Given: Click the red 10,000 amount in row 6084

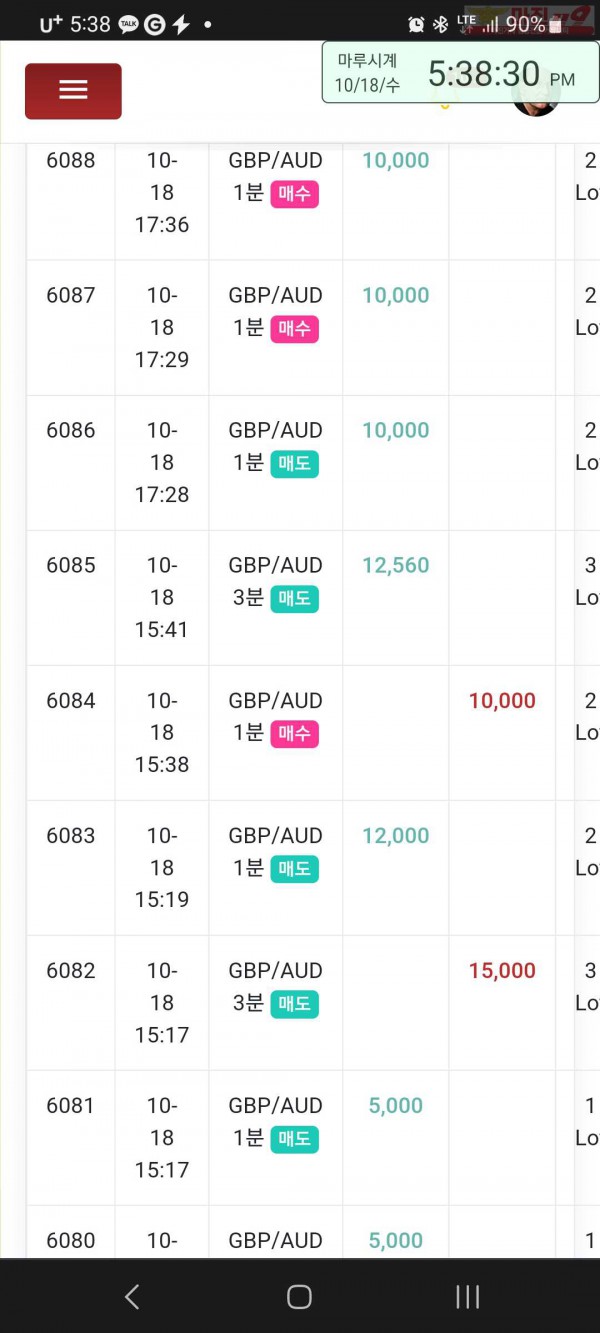Looking at the screenshot, I should click(x=502, y=700).
